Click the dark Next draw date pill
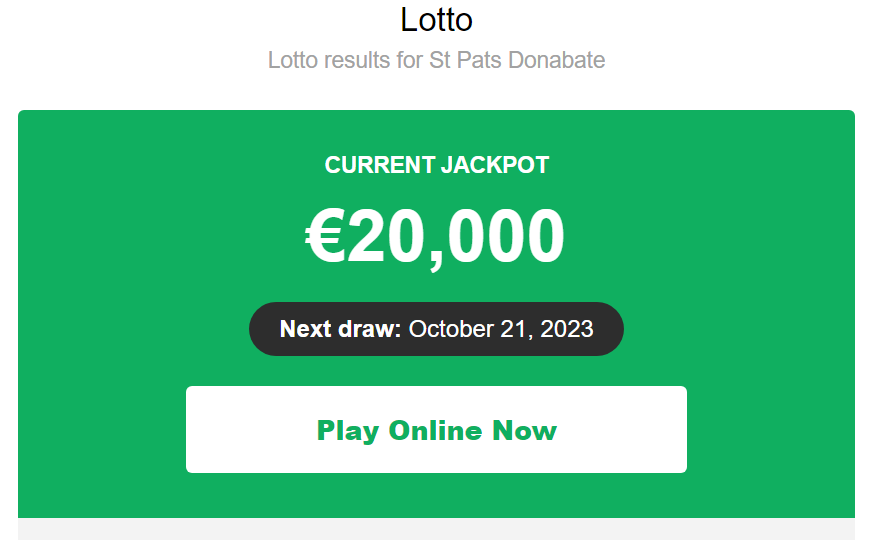Screen dimensions: 880x540 [436, 329]
